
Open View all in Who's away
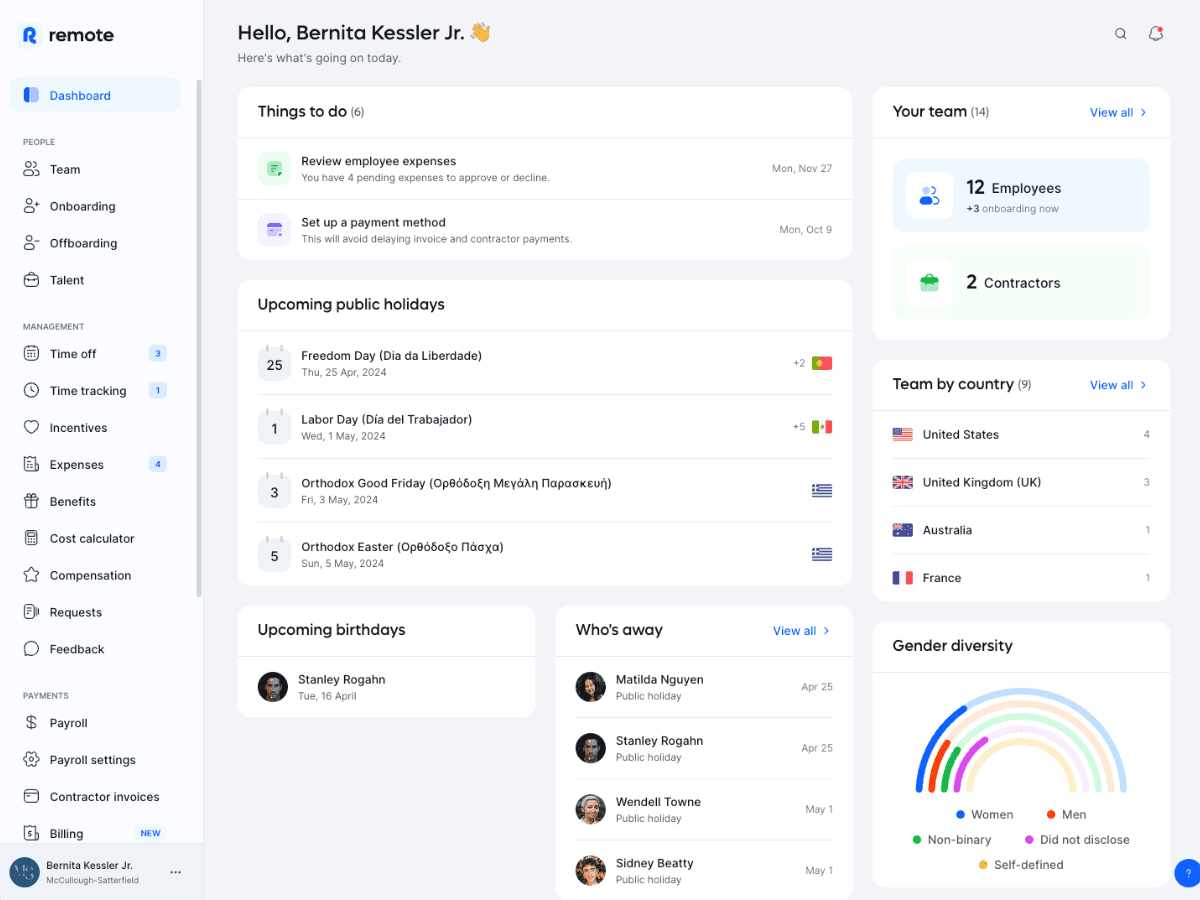pos(801,631)
